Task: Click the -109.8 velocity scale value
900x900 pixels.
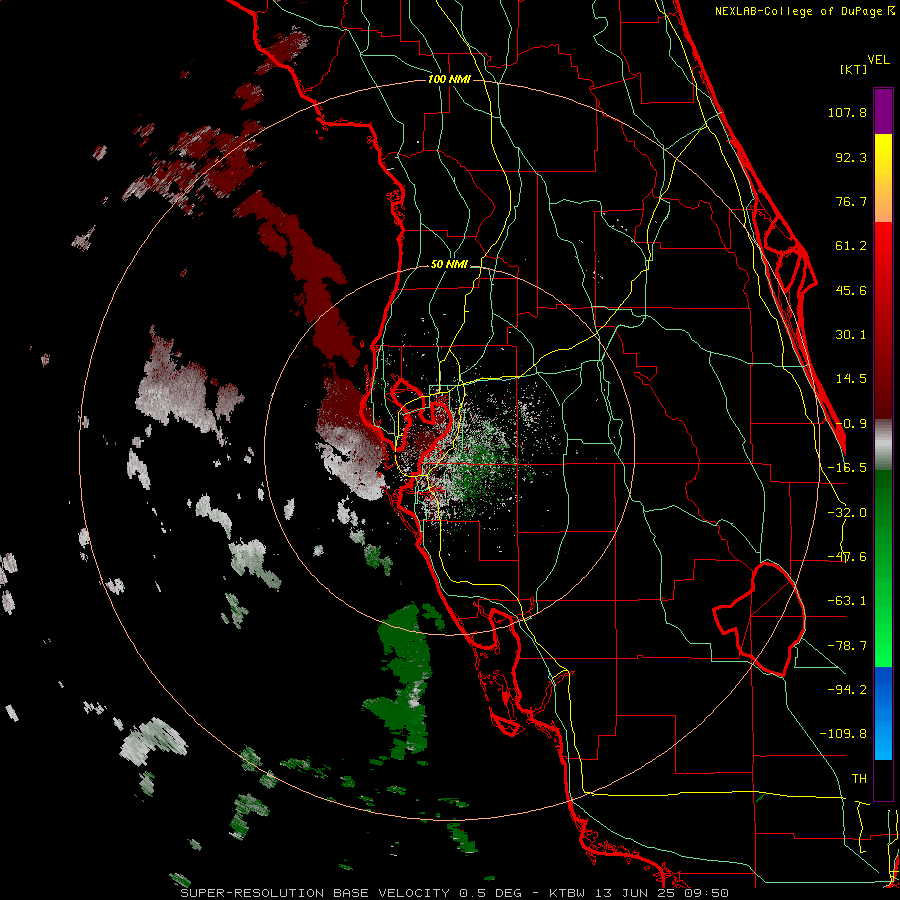Action: pos(843,734)
